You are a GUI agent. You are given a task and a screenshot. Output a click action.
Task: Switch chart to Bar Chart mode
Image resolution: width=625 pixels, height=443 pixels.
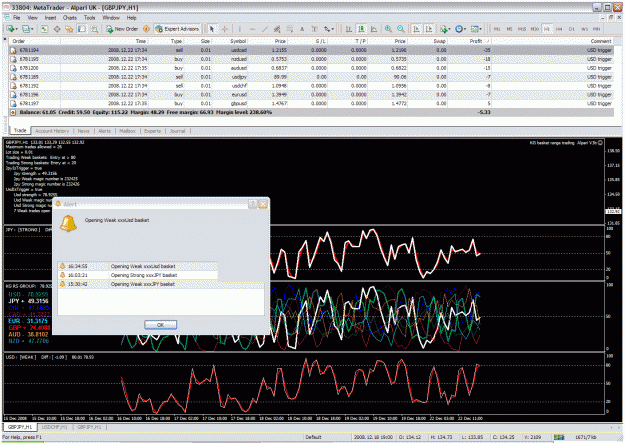[349, 29]
